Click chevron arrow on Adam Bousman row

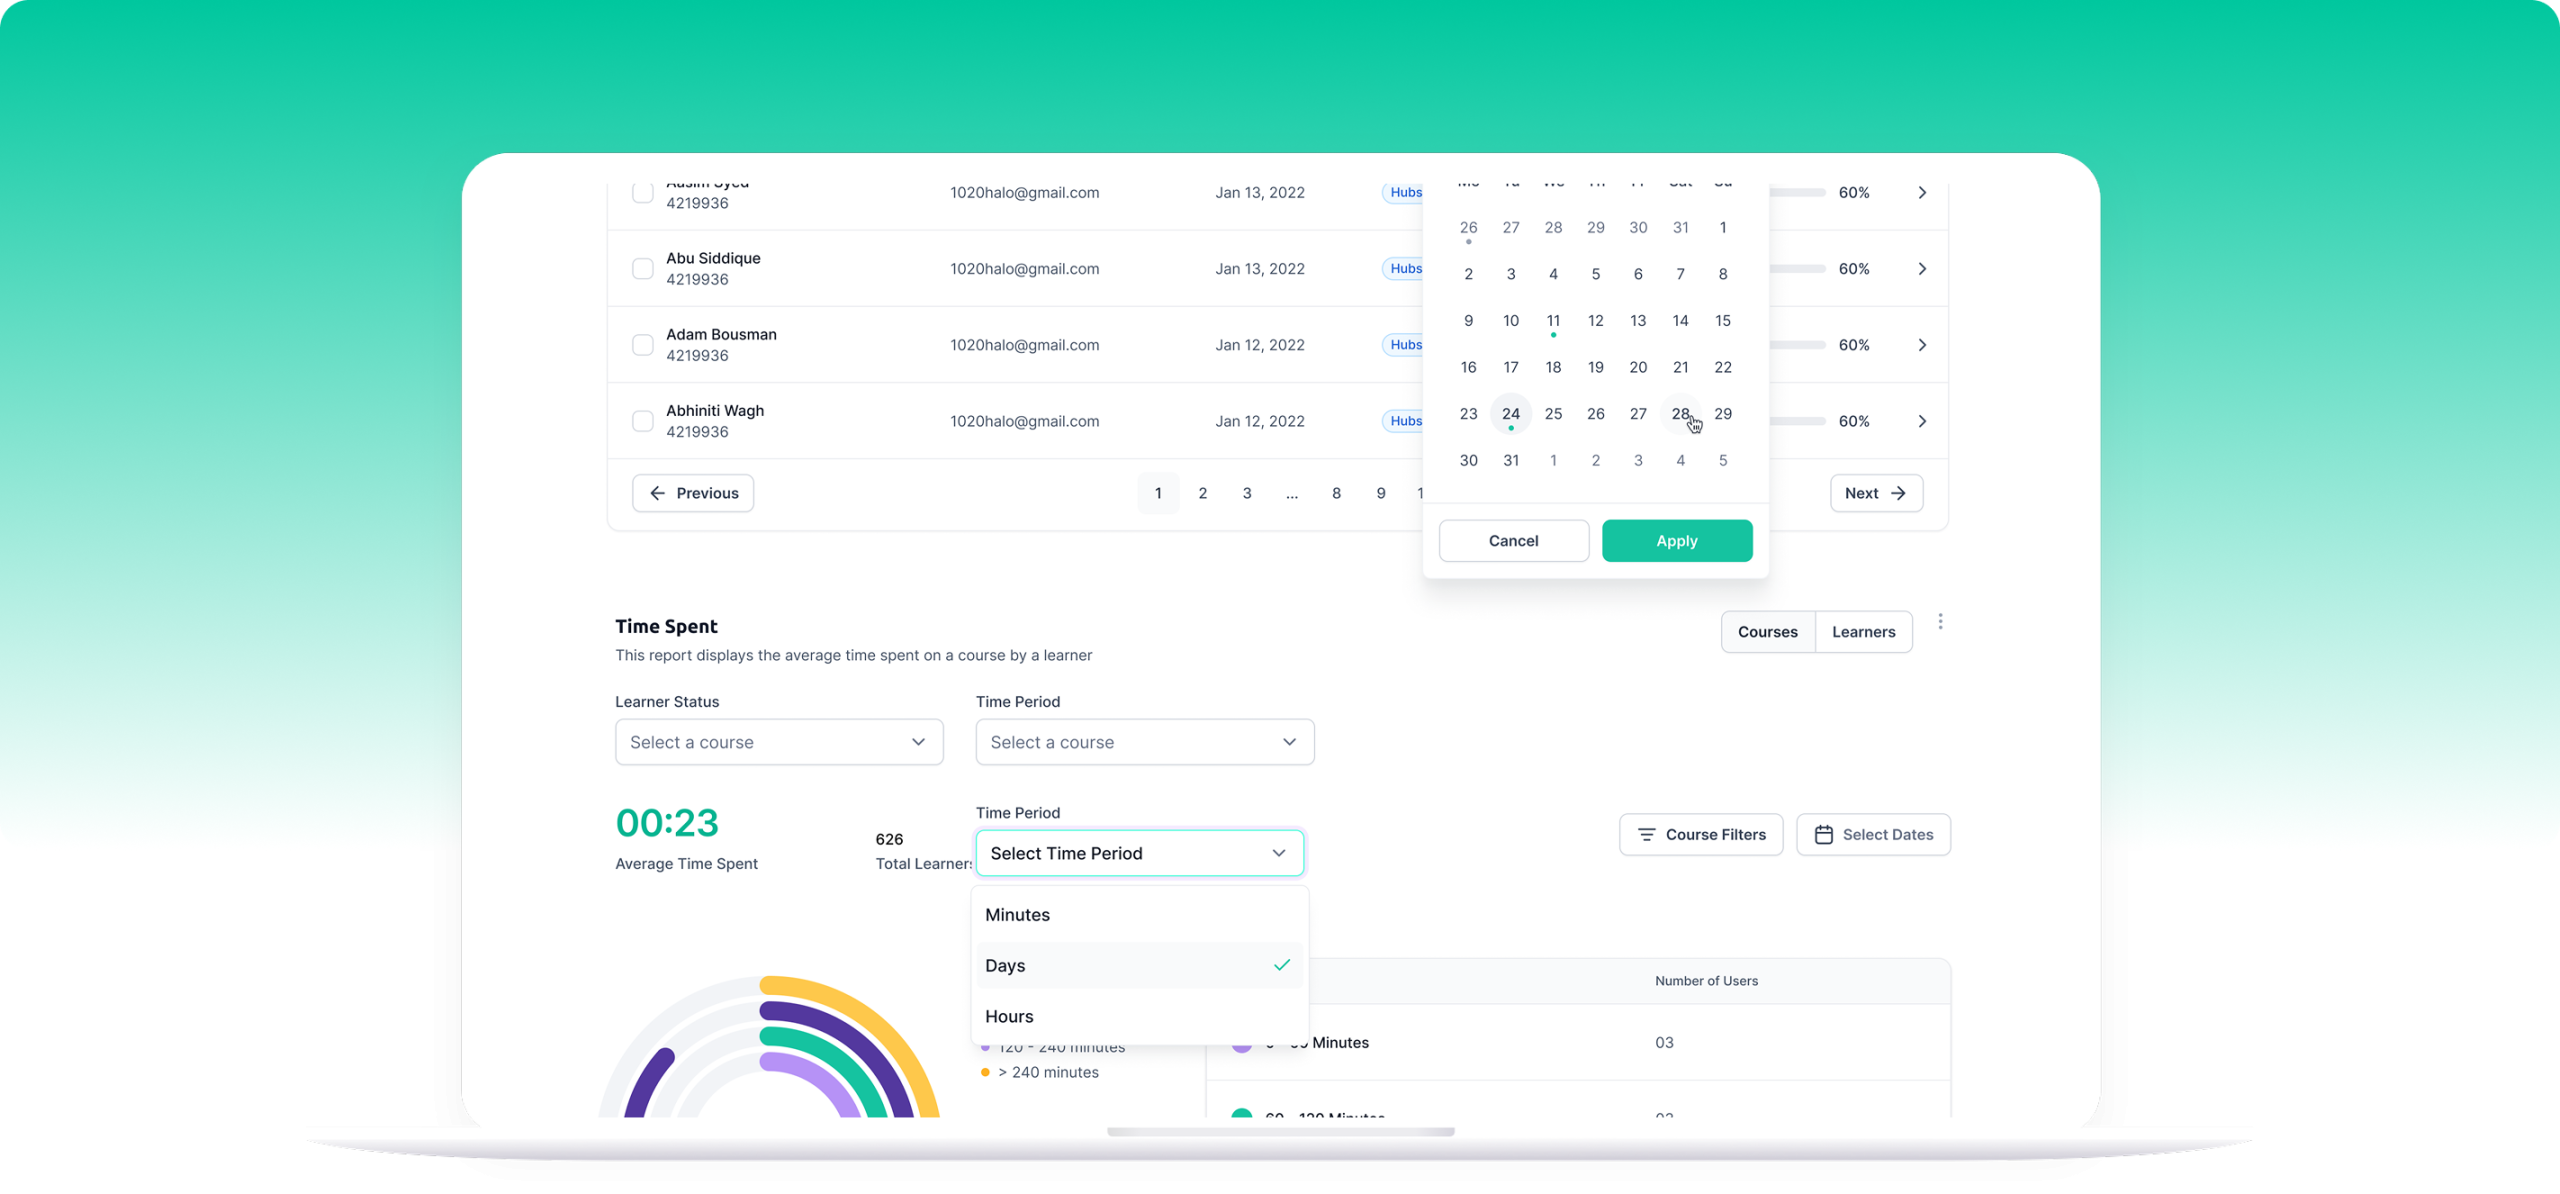1921,345
